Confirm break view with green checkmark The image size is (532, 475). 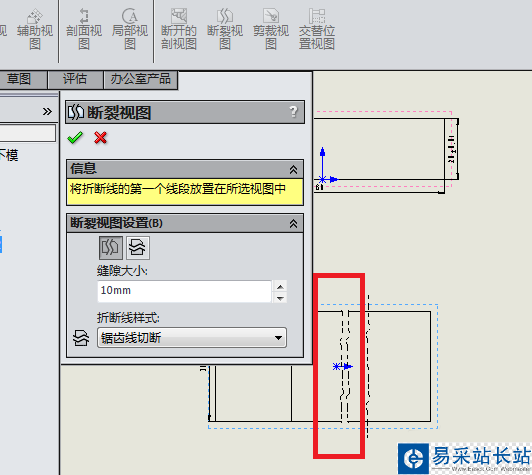point(75,138)
